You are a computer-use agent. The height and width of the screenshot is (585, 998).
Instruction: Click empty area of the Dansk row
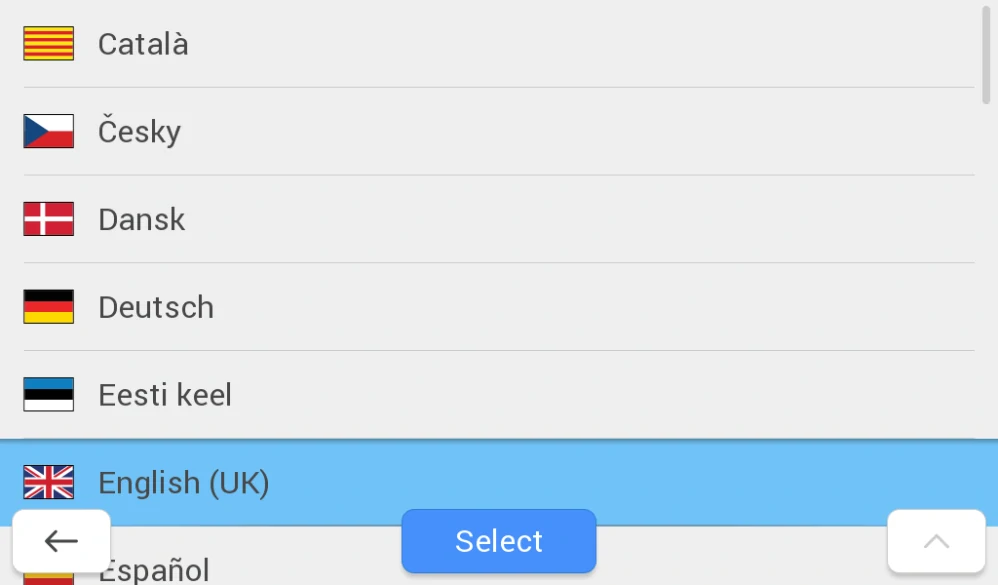point(600,219)
